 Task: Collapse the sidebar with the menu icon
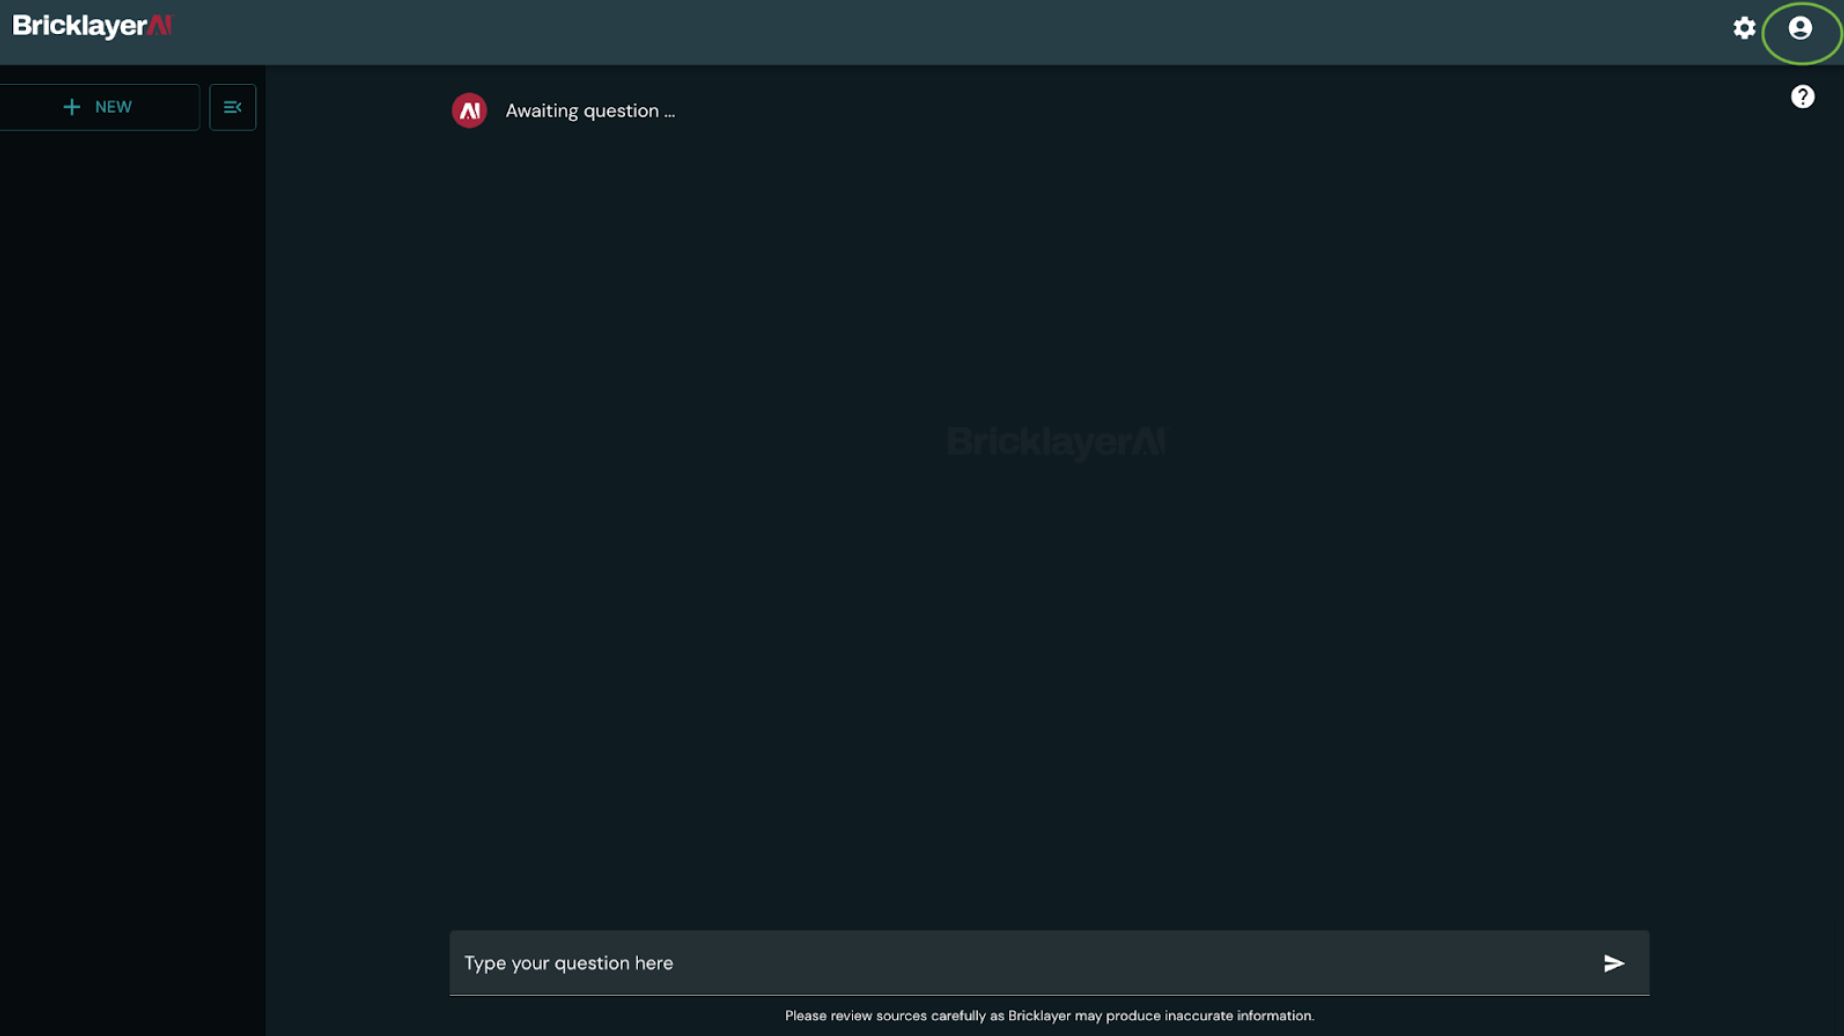232,107
